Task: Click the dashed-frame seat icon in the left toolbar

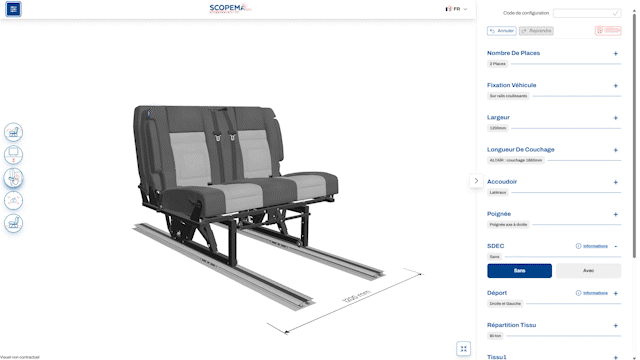Action: pyautogui.click(x=13, y=200)
